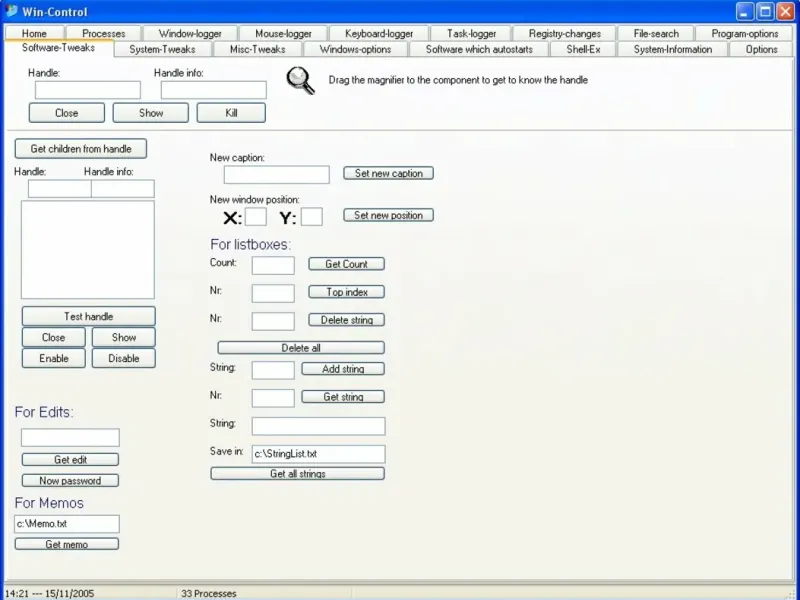Click the Now password button
The height and width of the screenshot is (600, 800).
(x=70, y=481)
